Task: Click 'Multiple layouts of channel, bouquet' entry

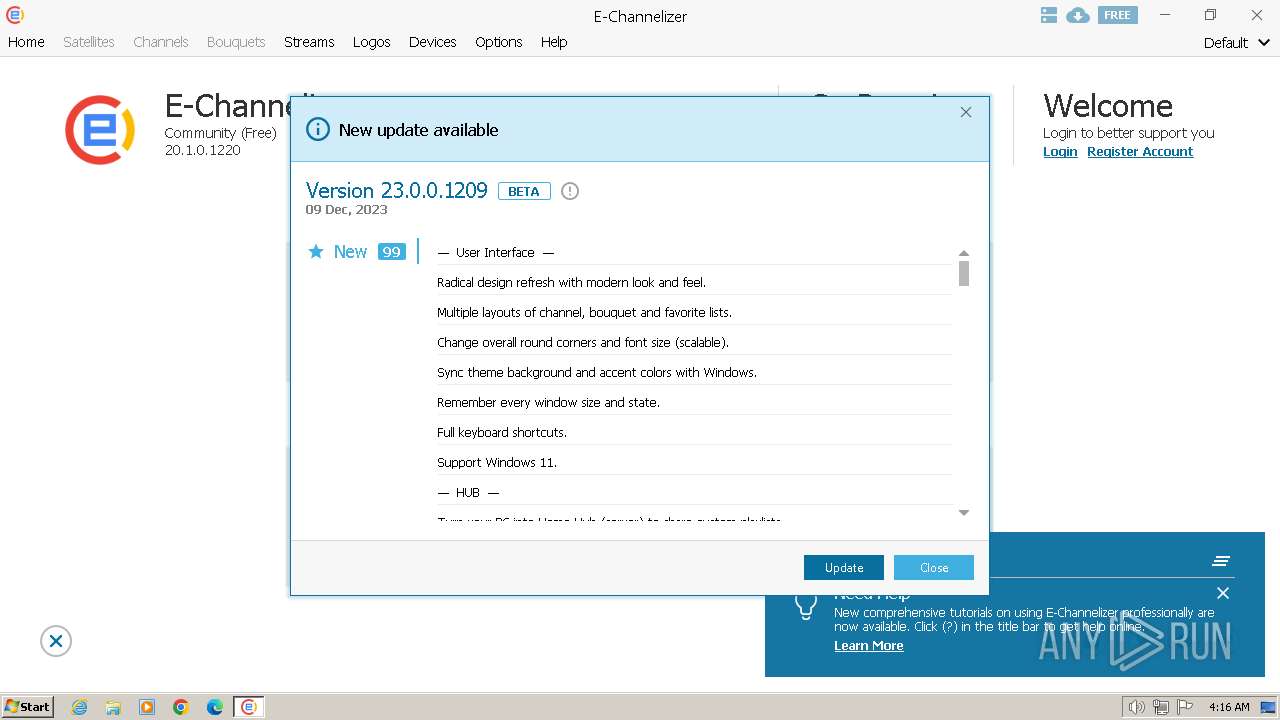Action: click(584, 312)
